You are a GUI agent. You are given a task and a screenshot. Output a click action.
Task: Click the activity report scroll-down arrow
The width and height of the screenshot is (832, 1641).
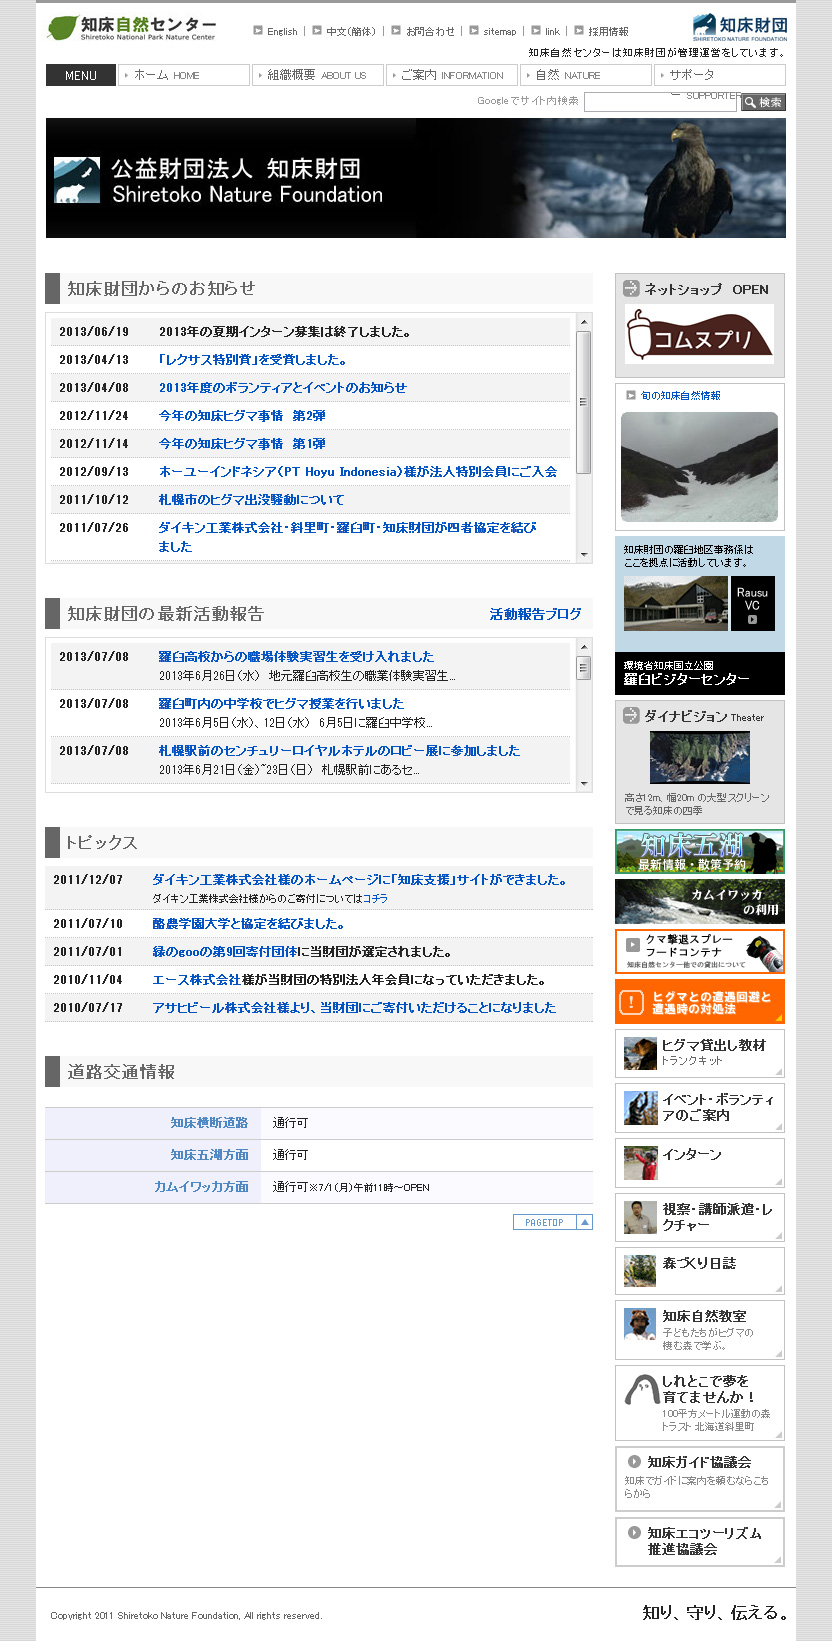(x=584, y=784)
